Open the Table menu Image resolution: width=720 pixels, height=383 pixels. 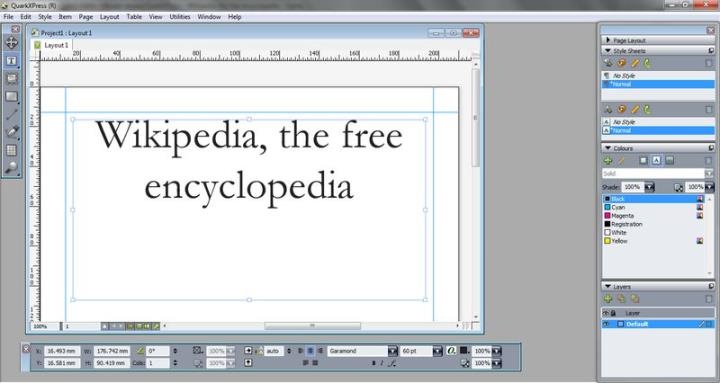point(134,17)
